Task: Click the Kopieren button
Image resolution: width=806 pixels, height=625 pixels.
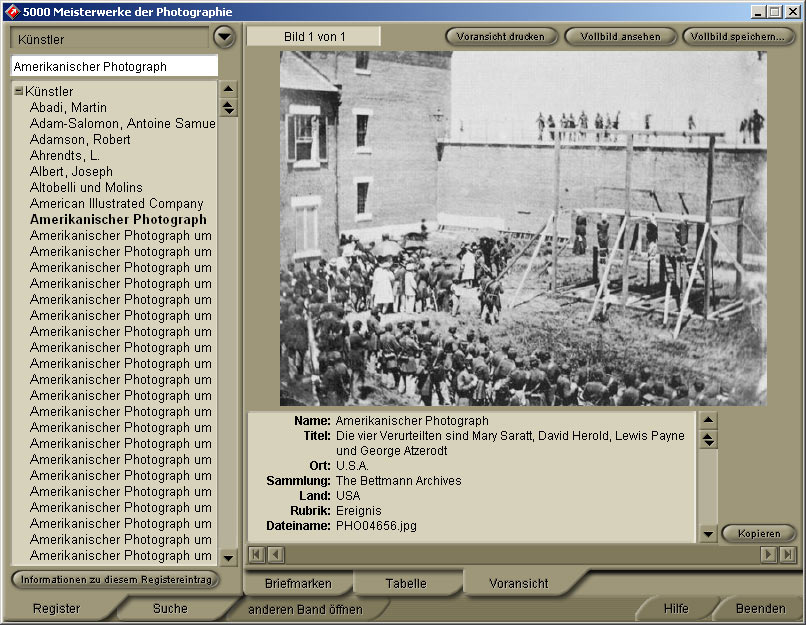Action: tap(758, 534)
